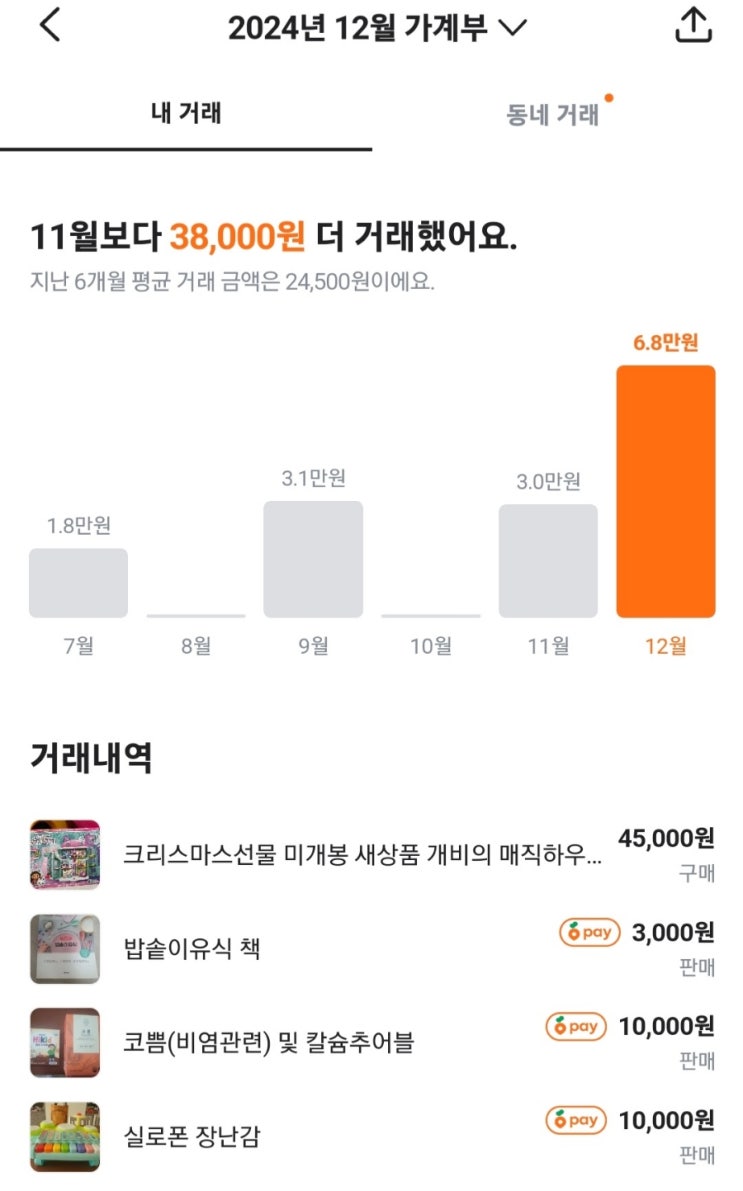Select the 7월 bar in chart

[78, 582]
